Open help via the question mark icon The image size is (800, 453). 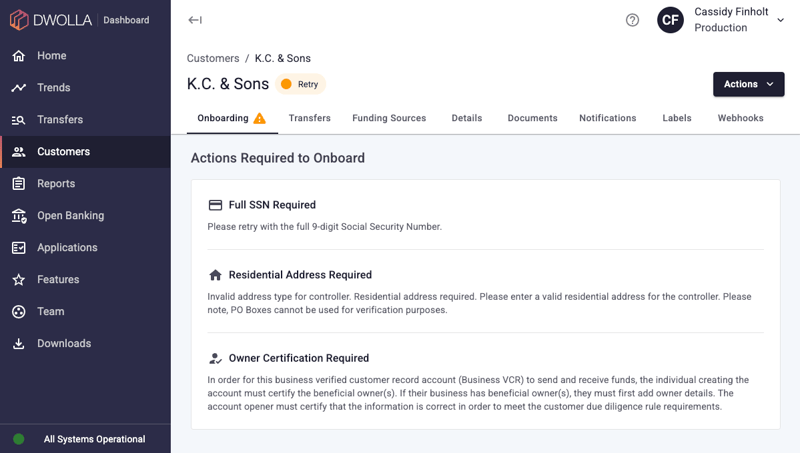[x=632, y=20]
